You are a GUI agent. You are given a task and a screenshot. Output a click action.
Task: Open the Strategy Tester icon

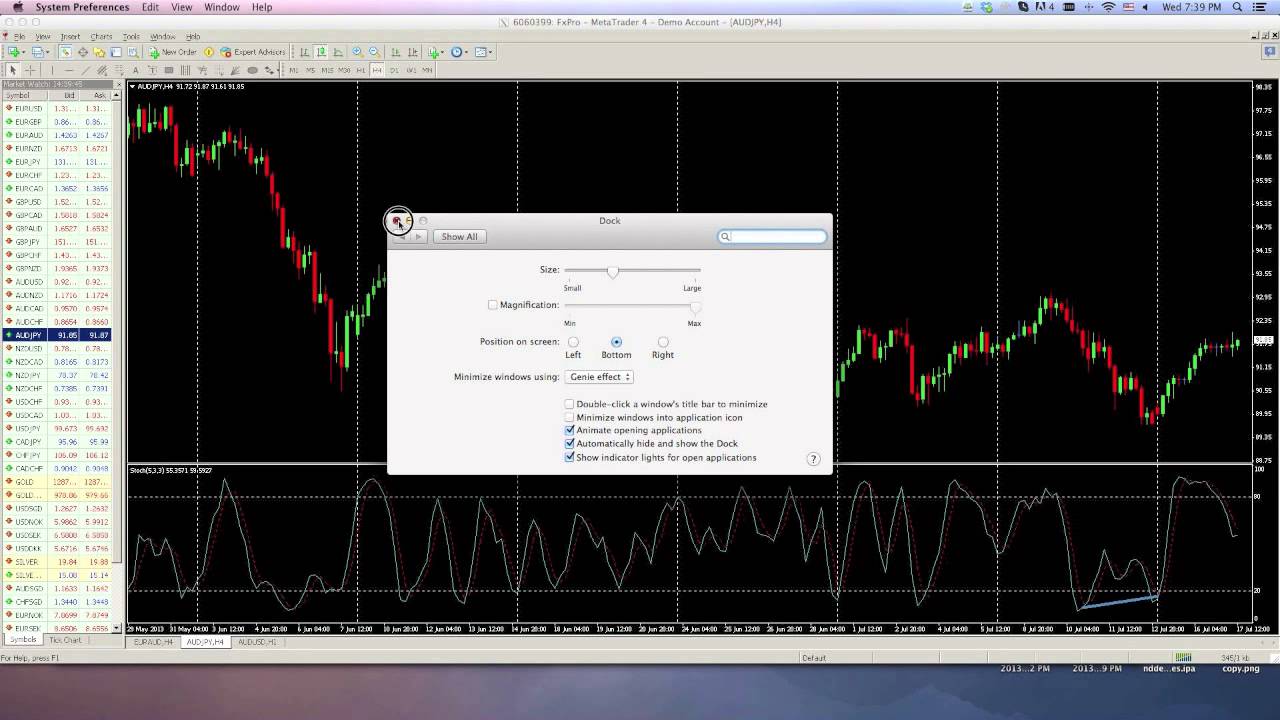coord(133,52)
